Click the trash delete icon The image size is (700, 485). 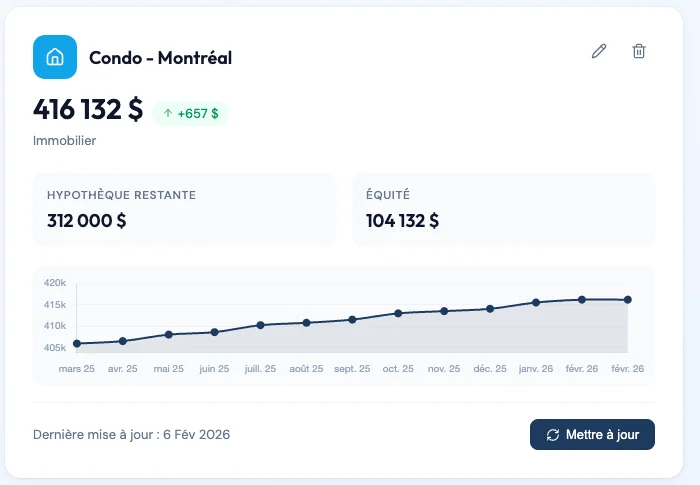(639, 51)
